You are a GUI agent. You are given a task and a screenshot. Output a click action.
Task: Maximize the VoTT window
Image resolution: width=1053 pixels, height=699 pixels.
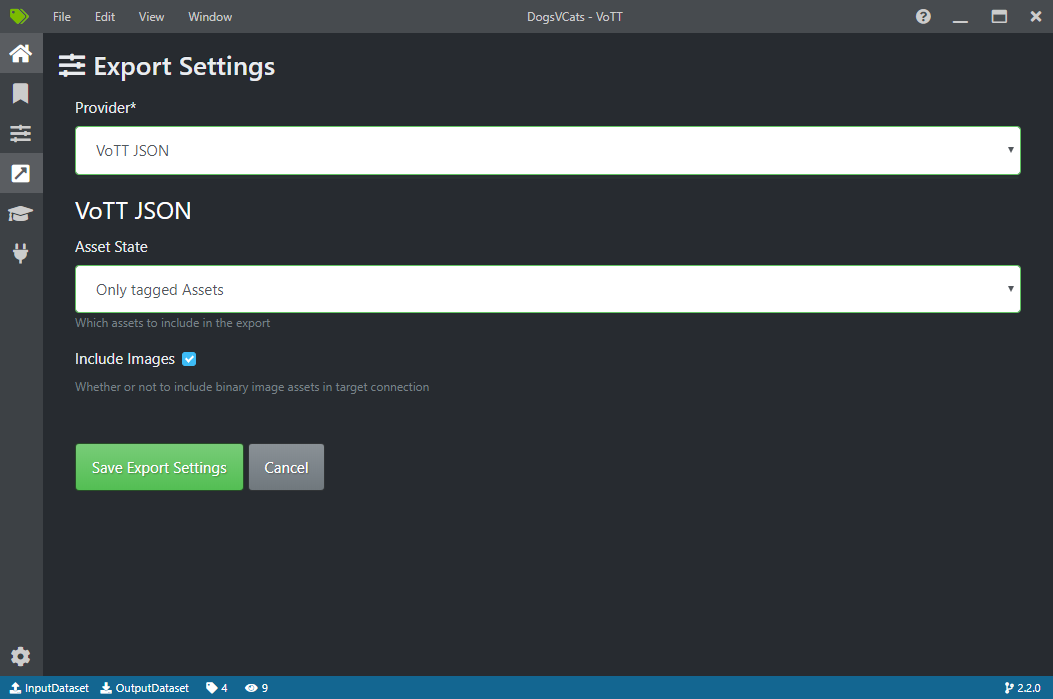999,17
